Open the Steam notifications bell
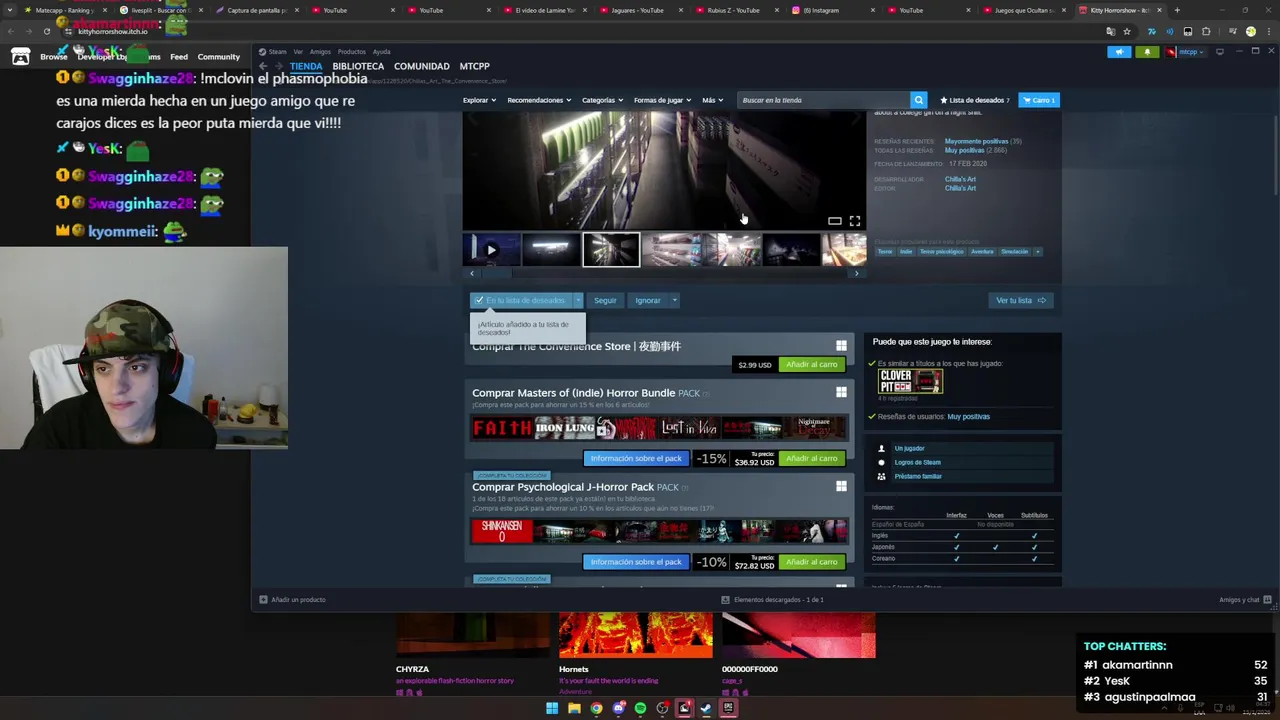 (x=1147, y=52)
